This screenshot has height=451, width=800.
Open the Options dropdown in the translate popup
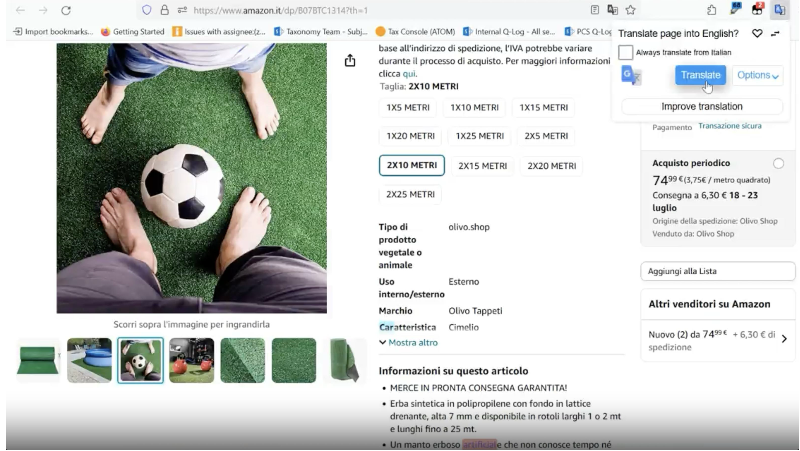click(x=758, y=75)
